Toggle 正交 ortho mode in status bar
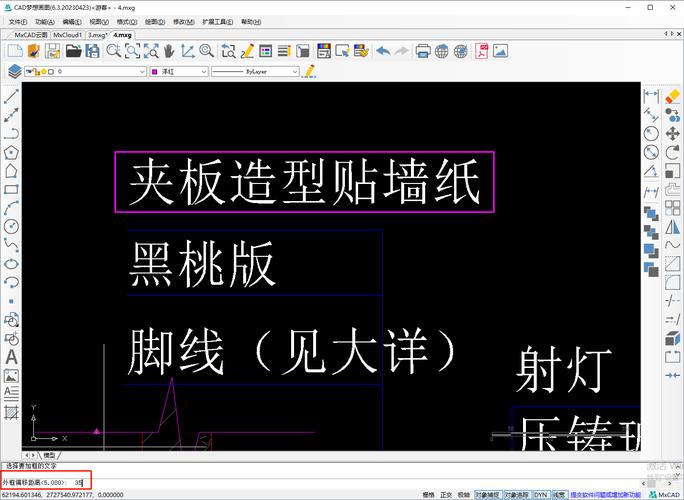 coord(446,494)
